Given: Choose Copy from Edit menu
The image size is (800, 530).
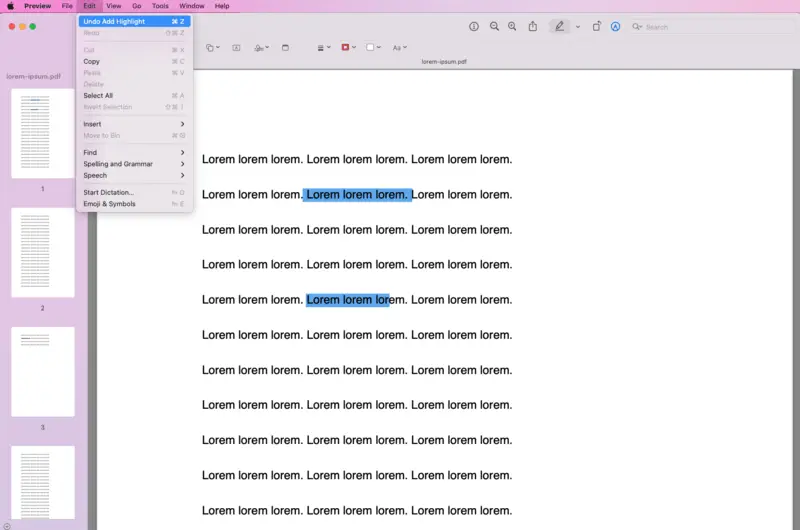Looking at the screenshot, I should pyautogui.click(x=134, y=61).
